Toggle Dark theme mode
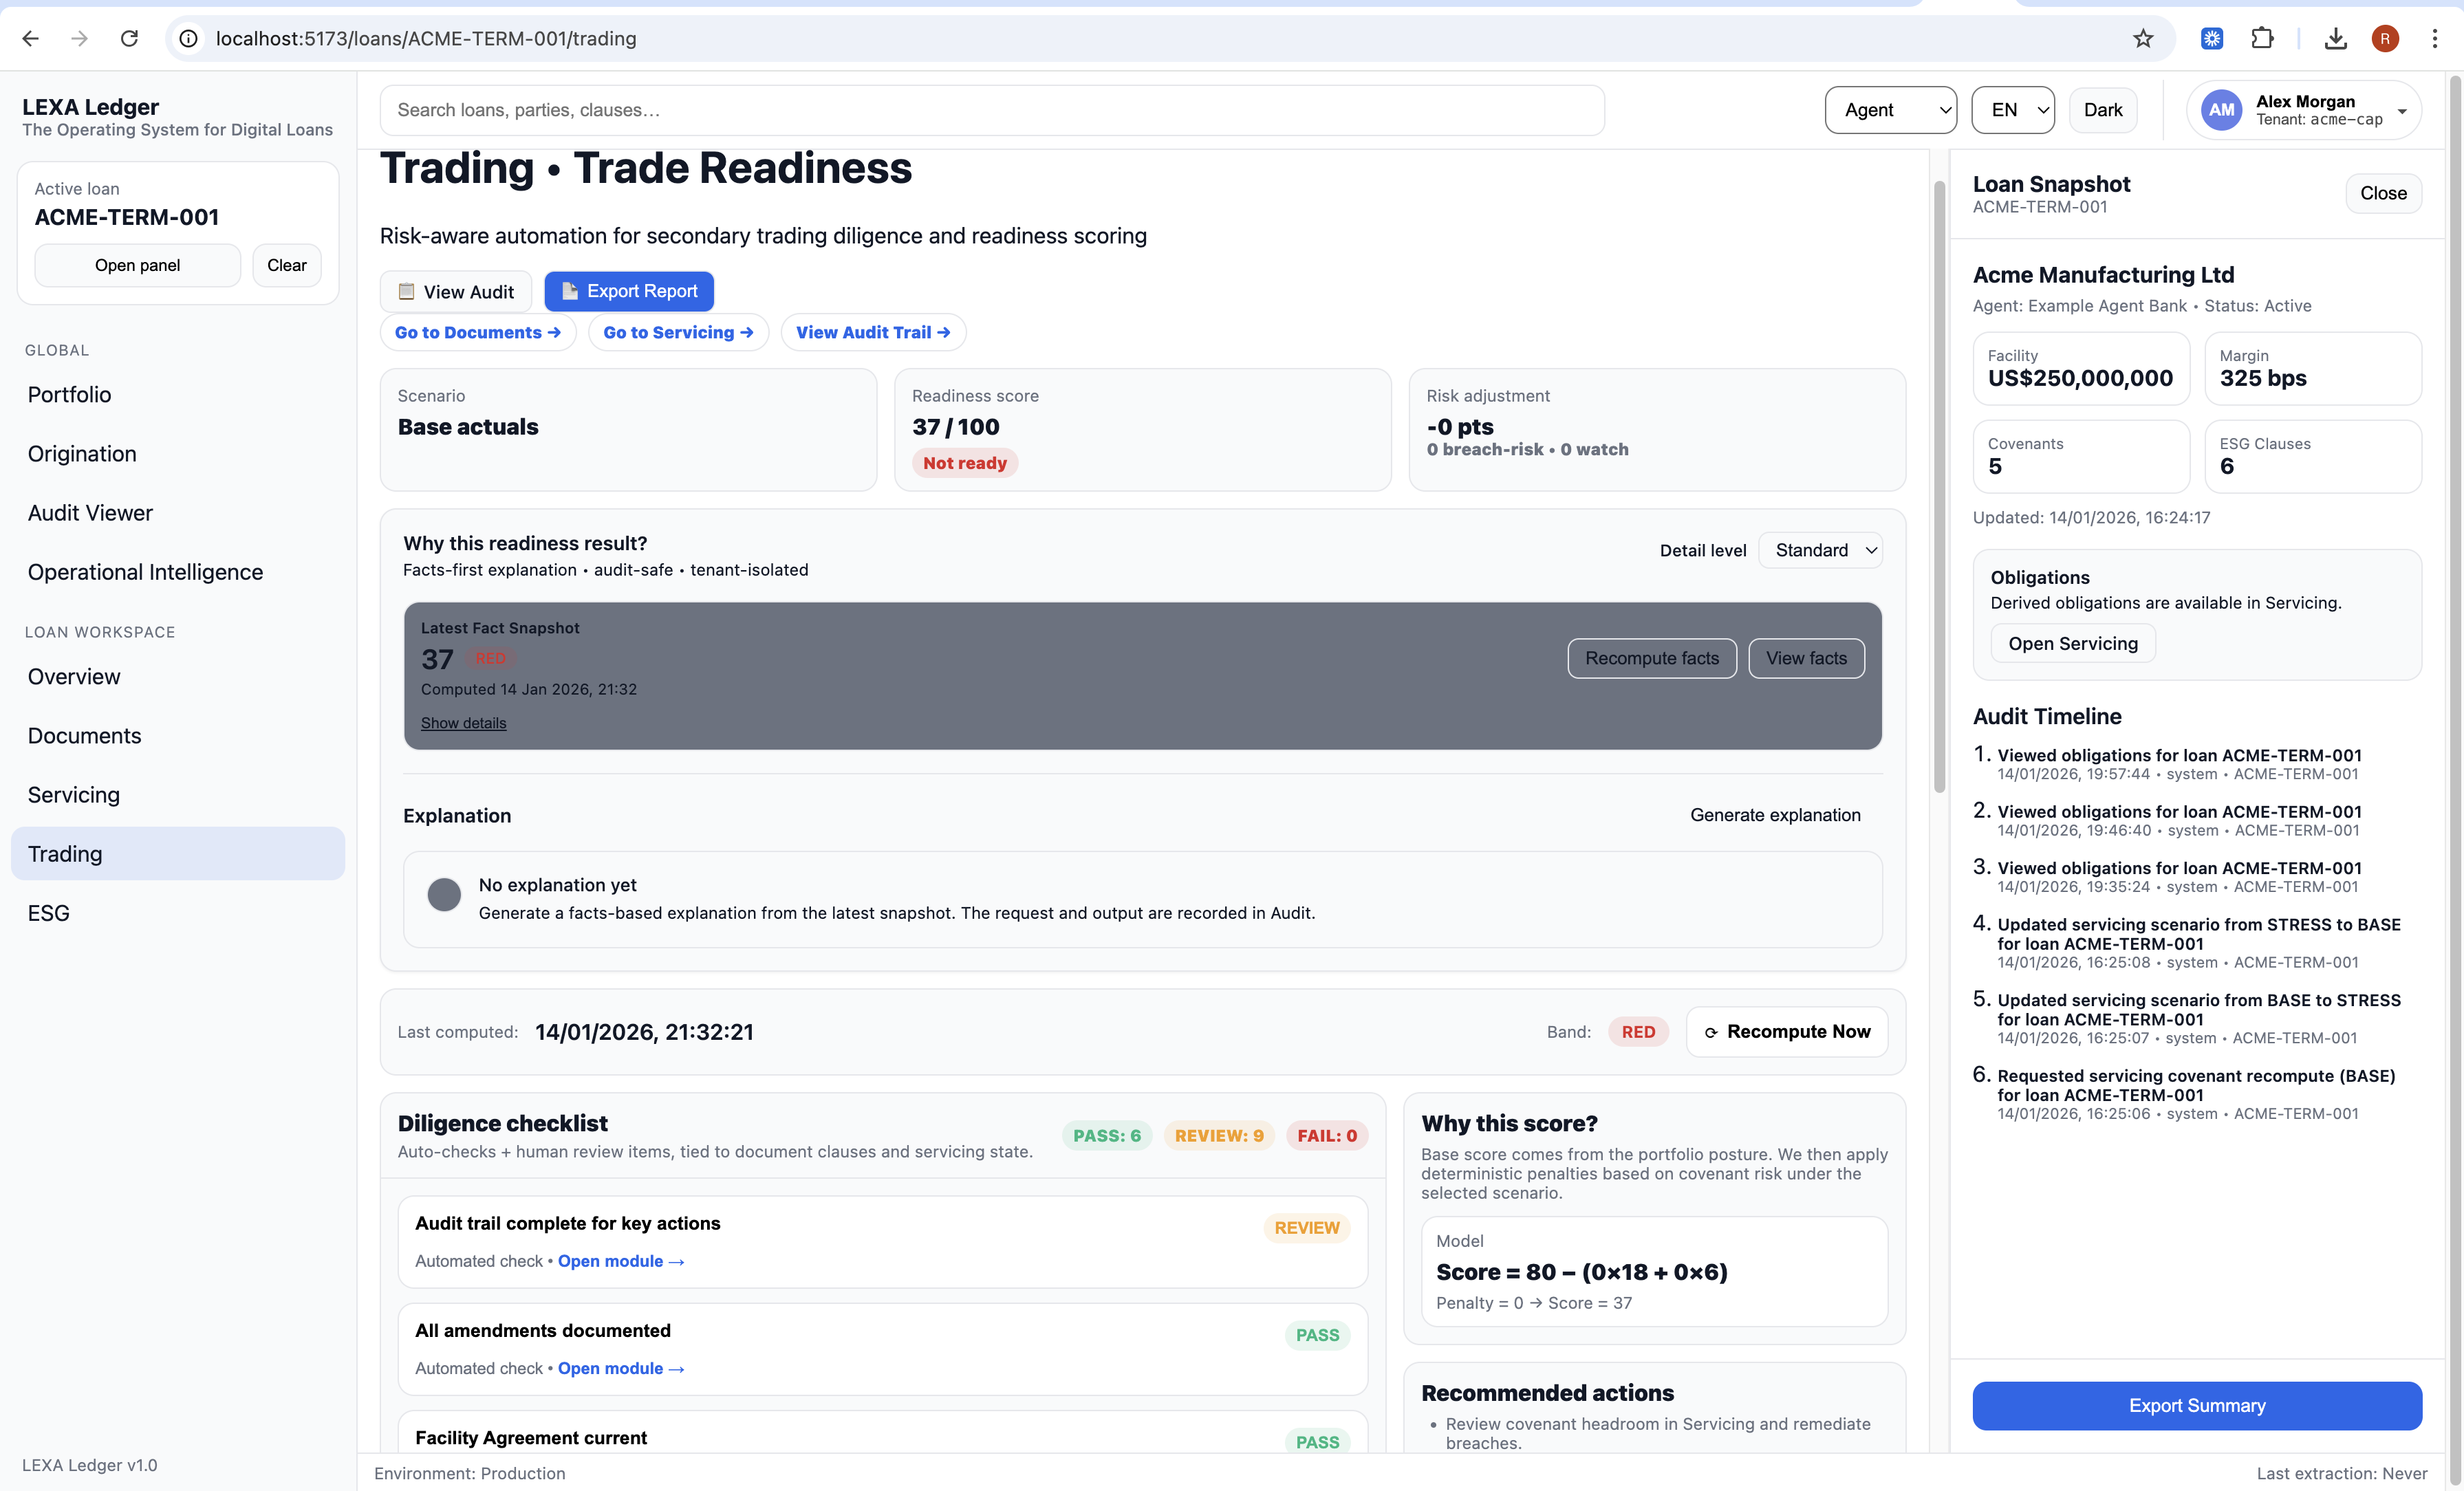Viewport: 2464px width, 1491px height. tap(2102, 110)
